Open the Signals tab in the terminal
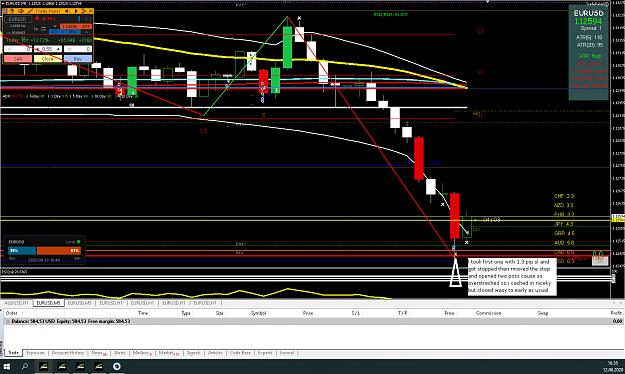Screen dimensions: 625x374 (x=193, y=353)
